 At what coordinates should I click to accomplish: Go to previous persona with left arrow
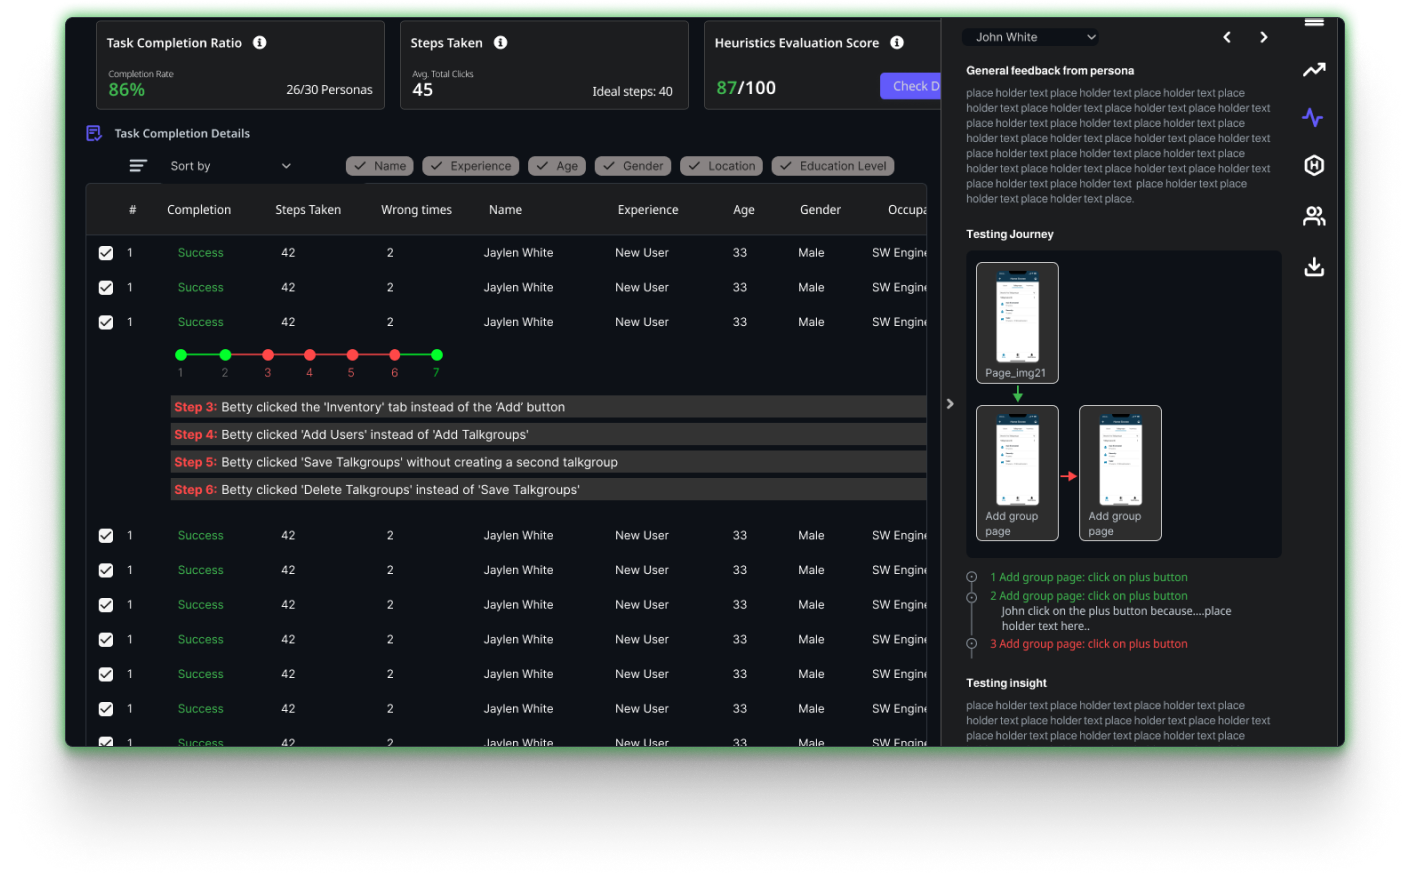[1227, 37]
